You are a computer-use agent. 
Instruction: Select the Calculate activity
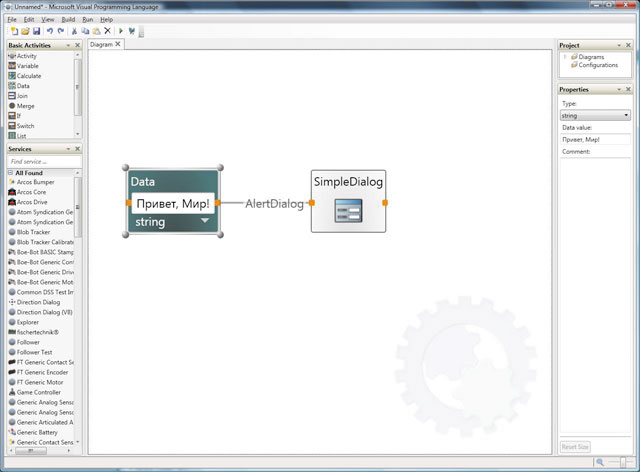point(28,76)
